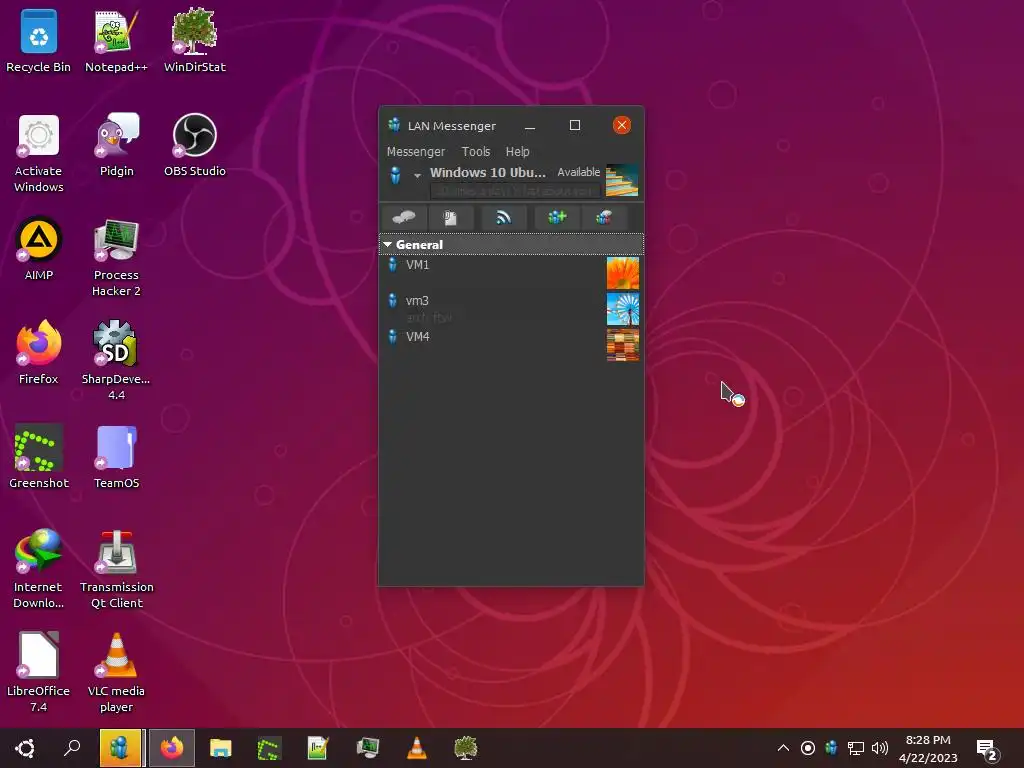
Task: Show hidden tray icons chevron
Action: click(783, 748)
